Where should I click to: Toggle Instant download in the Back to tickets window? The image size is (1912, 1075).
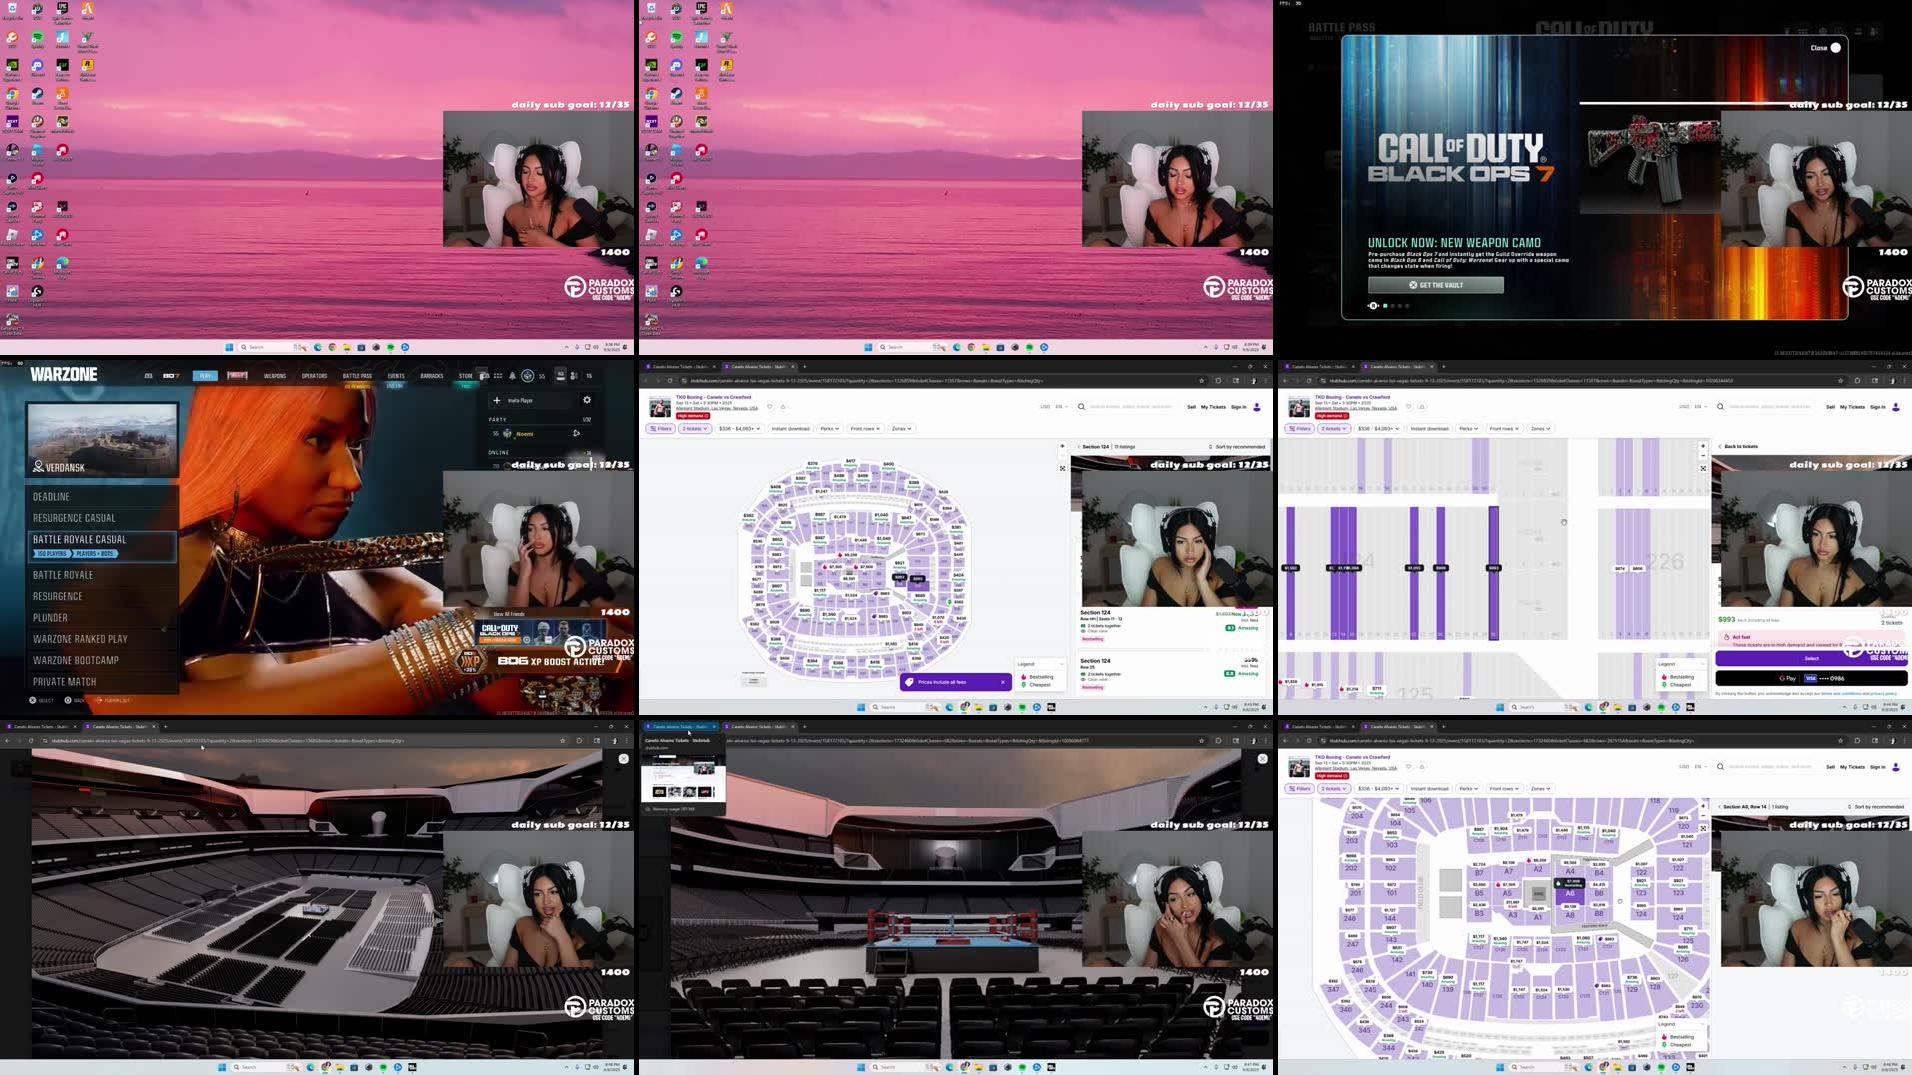pos(1429,428)
